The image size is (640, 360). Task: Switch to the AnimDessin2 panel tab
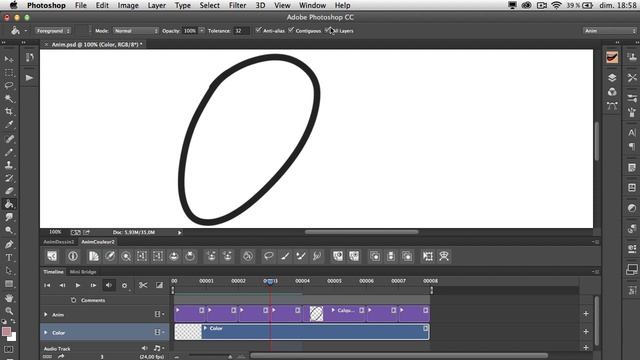[x=59, y=242]
